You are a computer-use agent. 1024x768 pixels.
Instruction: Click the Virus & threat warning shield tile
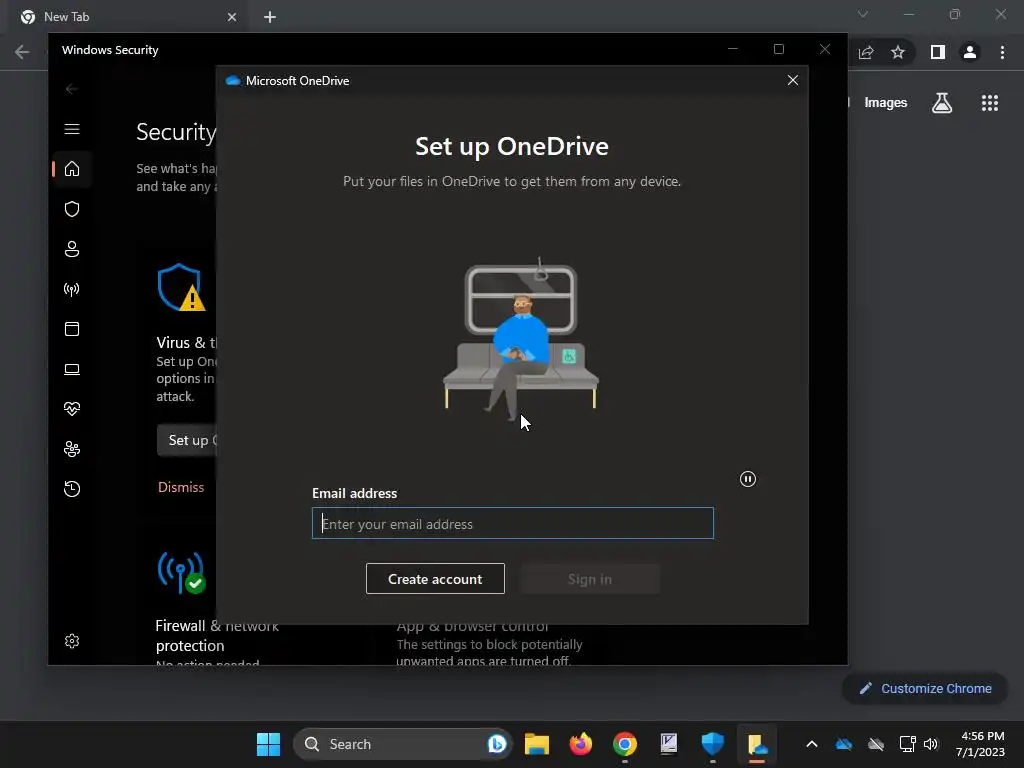click(x=181, y=287)
